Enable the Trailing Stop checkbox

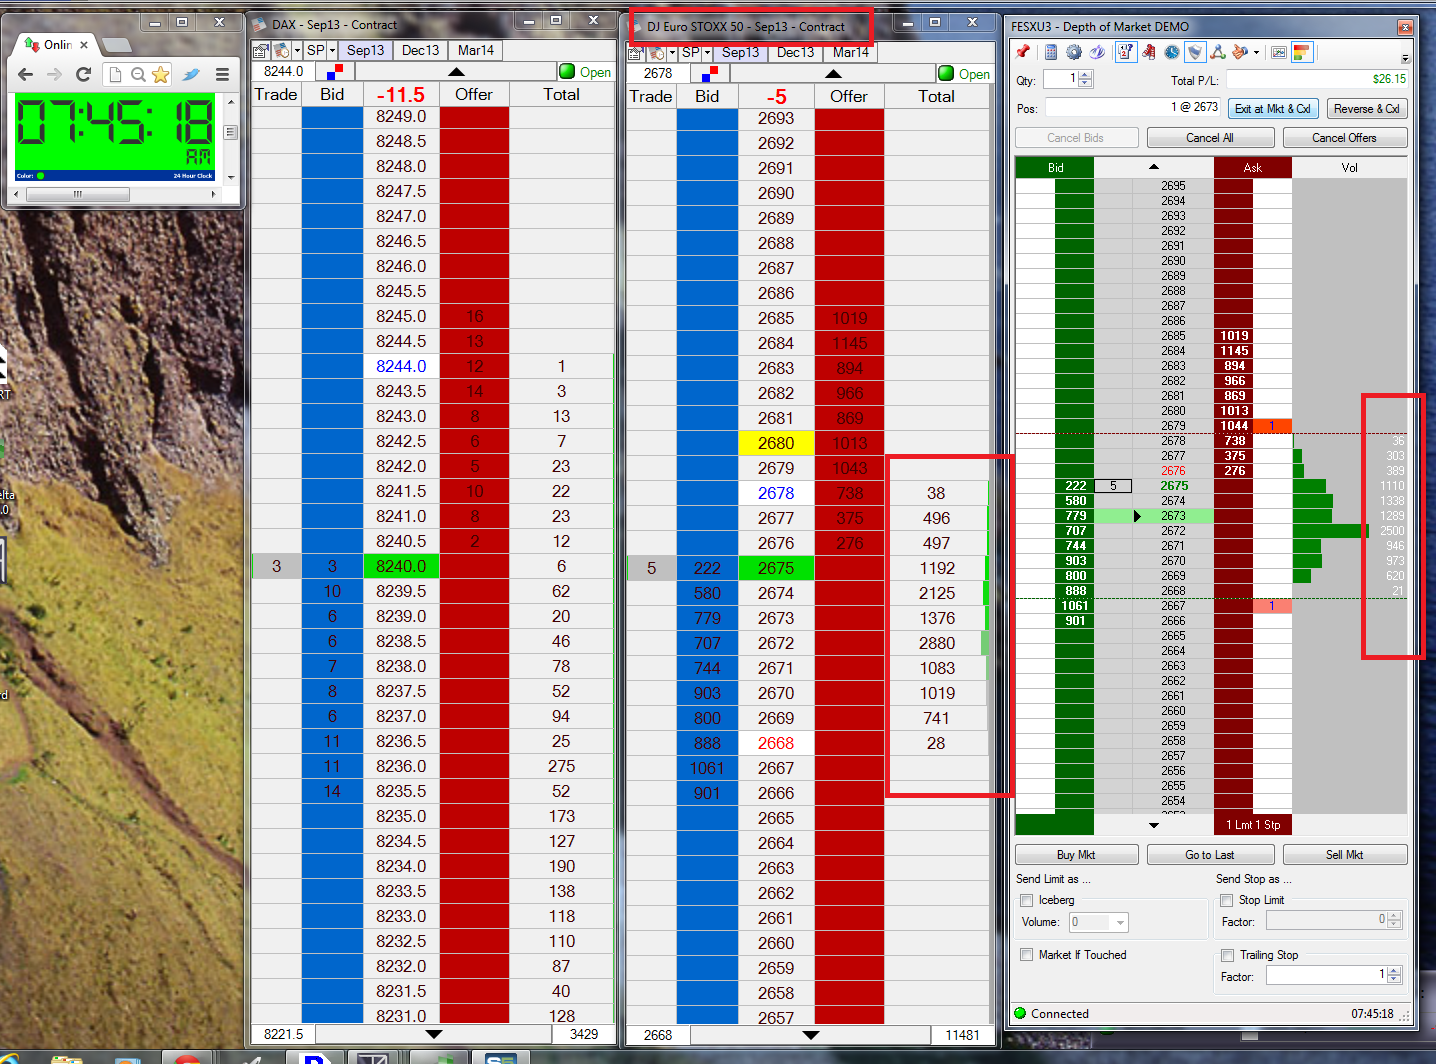coord(1227,955)
